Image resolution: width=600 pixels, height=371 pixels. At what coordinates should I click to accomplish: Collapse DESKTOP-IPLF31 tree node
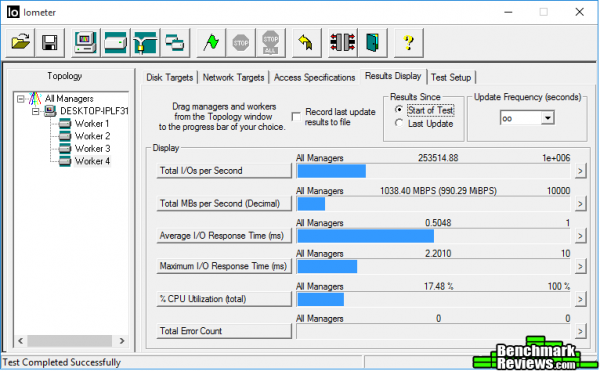[36, 112]
